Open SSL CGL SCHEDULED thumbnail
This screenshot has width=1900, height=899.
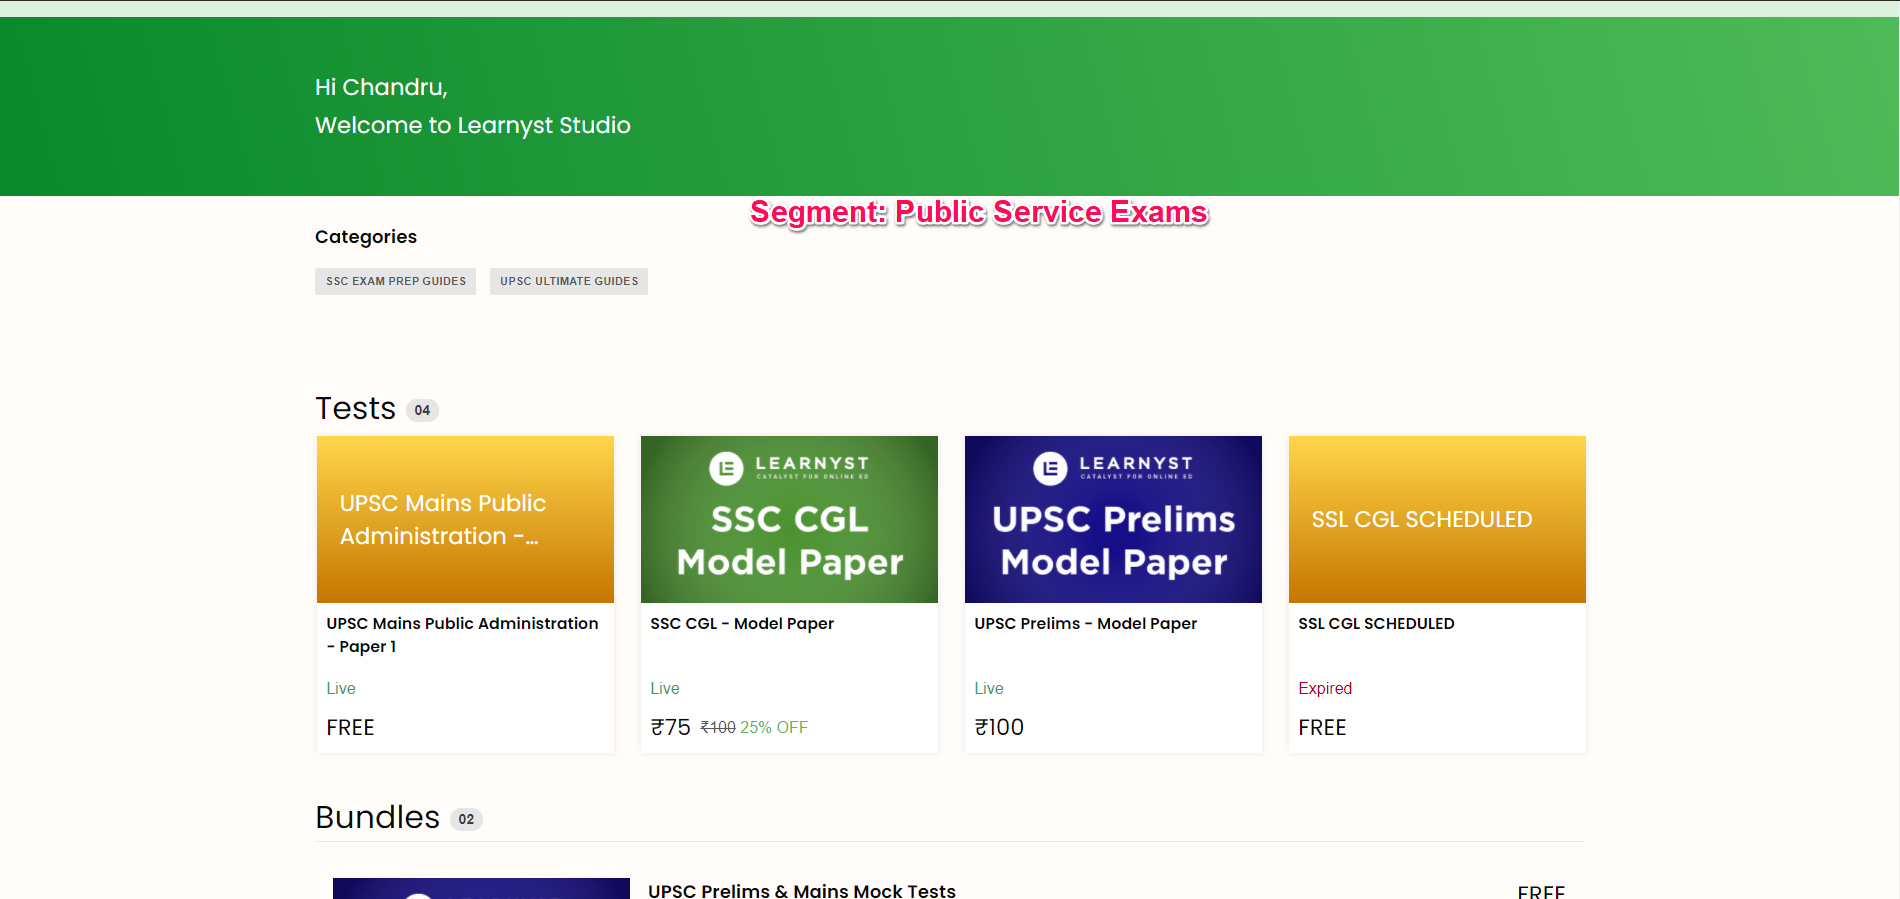pyautogui.click(x=1437, y=519)
